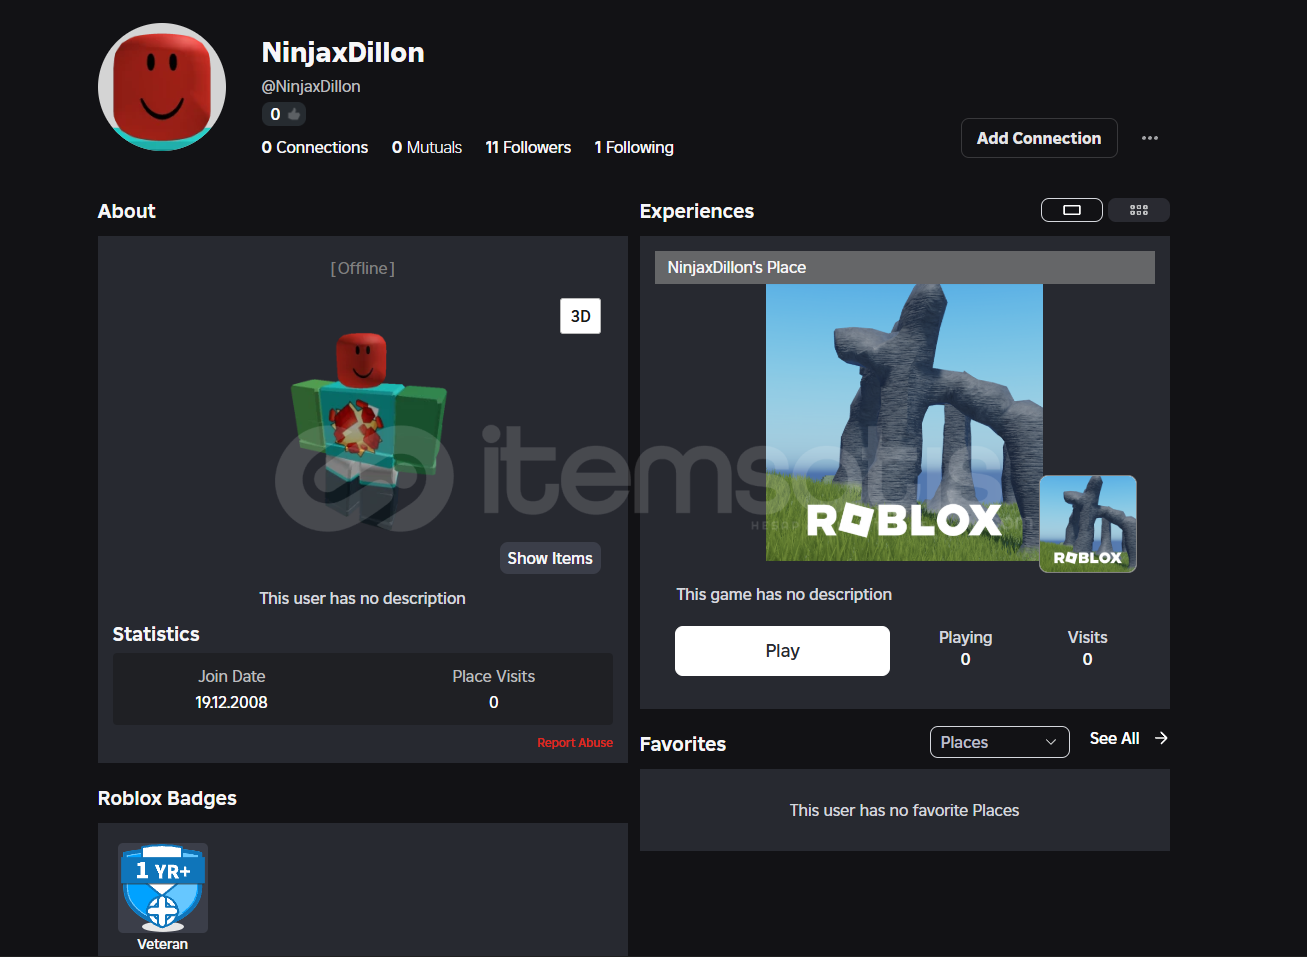Click the small Roblox experience icon
Screen dimensions: 1307x957
(x=1088, y=524)
